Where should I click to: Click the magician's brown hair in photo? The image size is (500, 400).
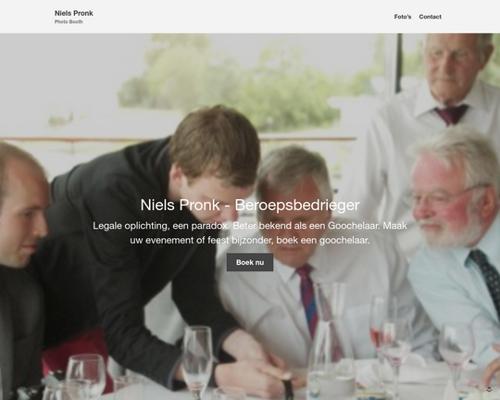[x=217, y=140]
